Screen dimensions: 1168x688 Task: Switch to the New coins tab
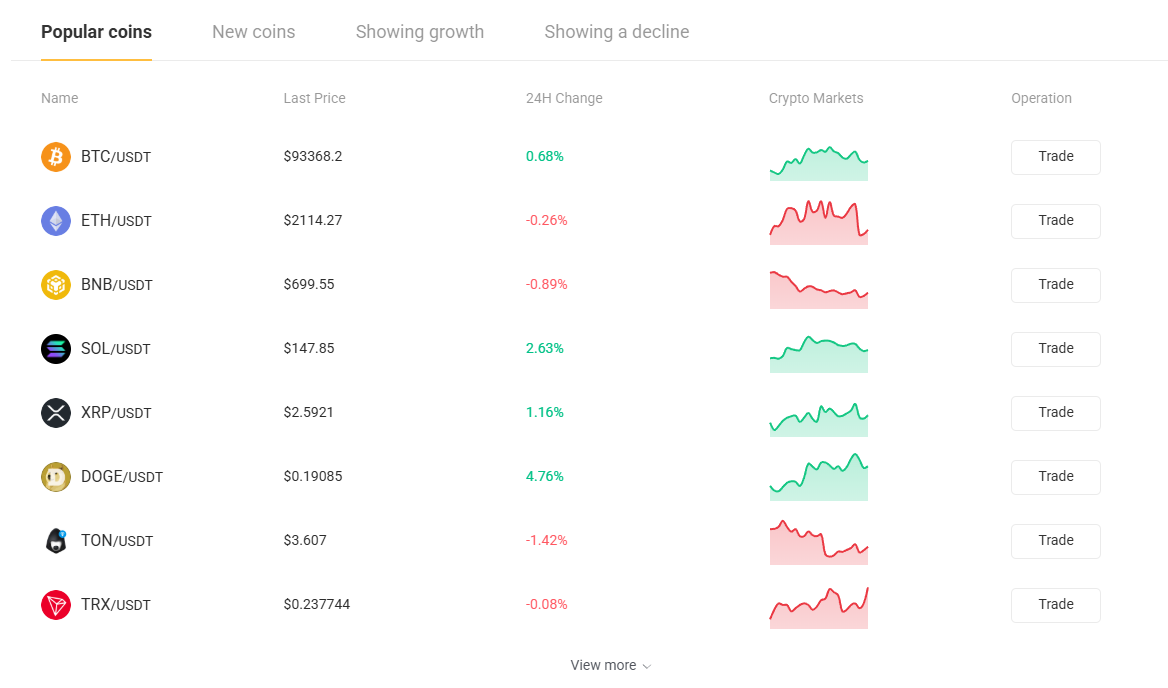tap(253, 32)
